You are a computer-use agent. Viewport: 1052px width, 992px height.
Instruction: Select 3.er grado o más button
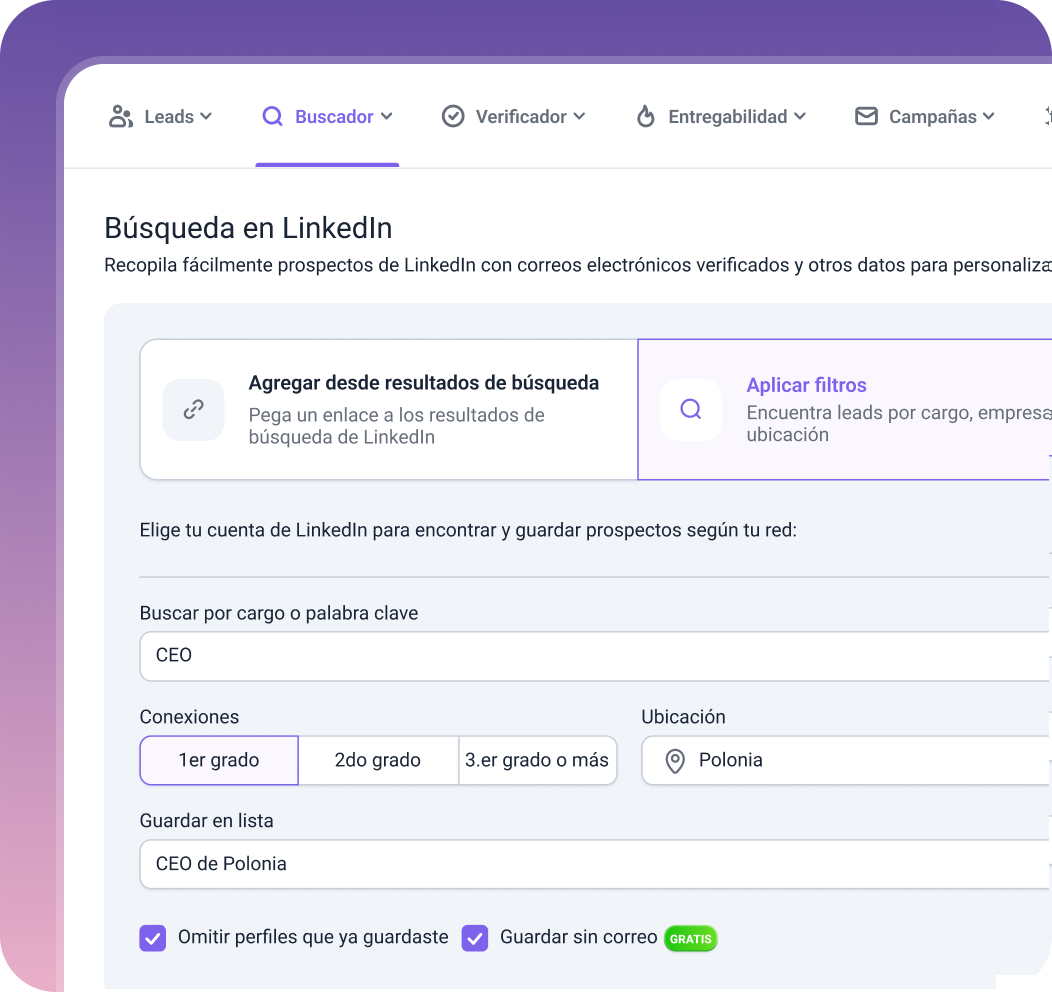[x=537, y=760]
